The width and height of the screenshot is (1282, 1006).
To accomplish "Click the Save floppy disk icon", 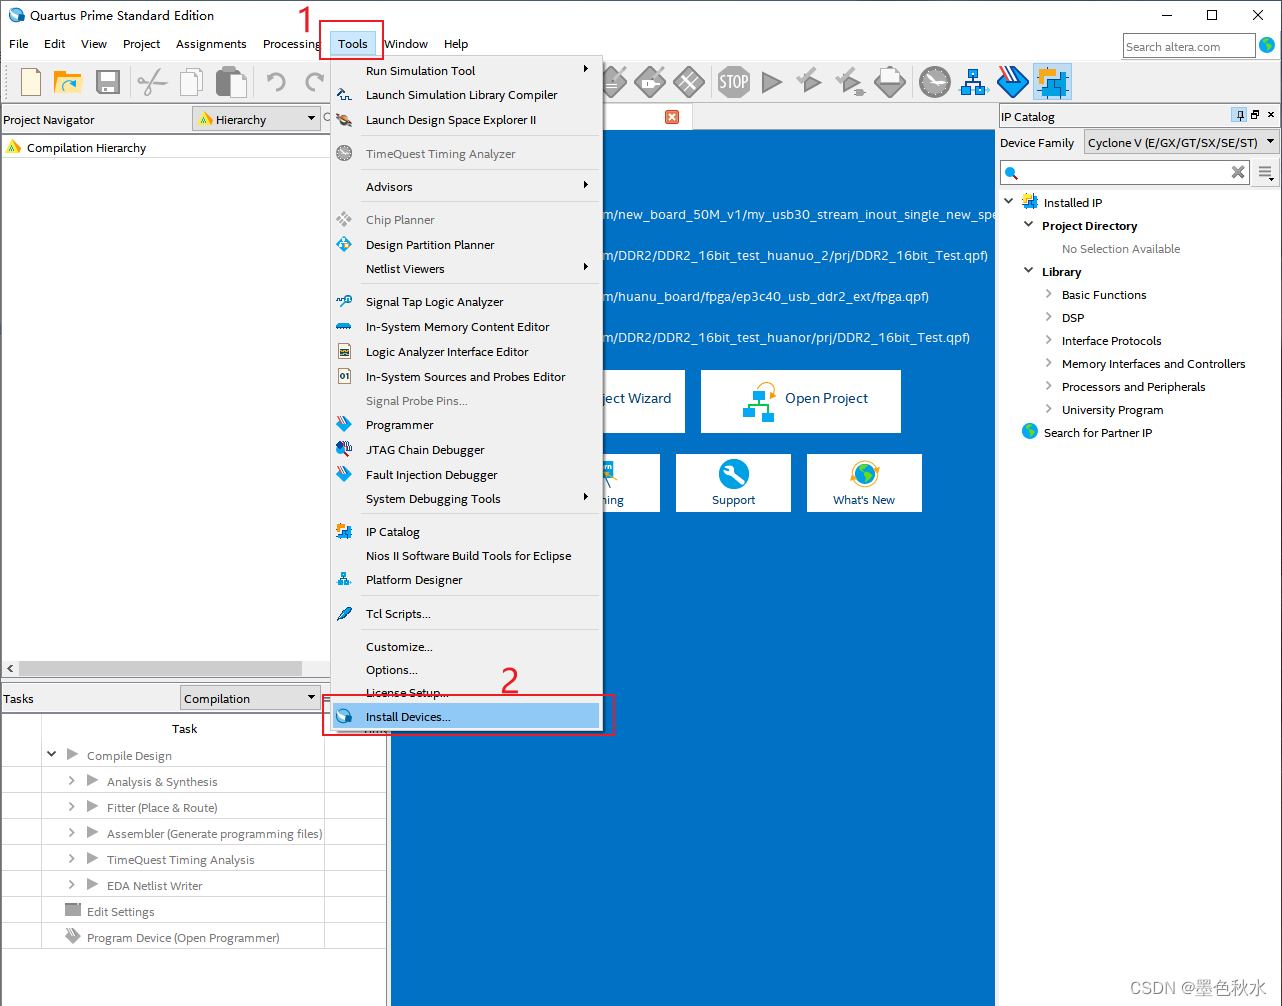I will (108, 82).
